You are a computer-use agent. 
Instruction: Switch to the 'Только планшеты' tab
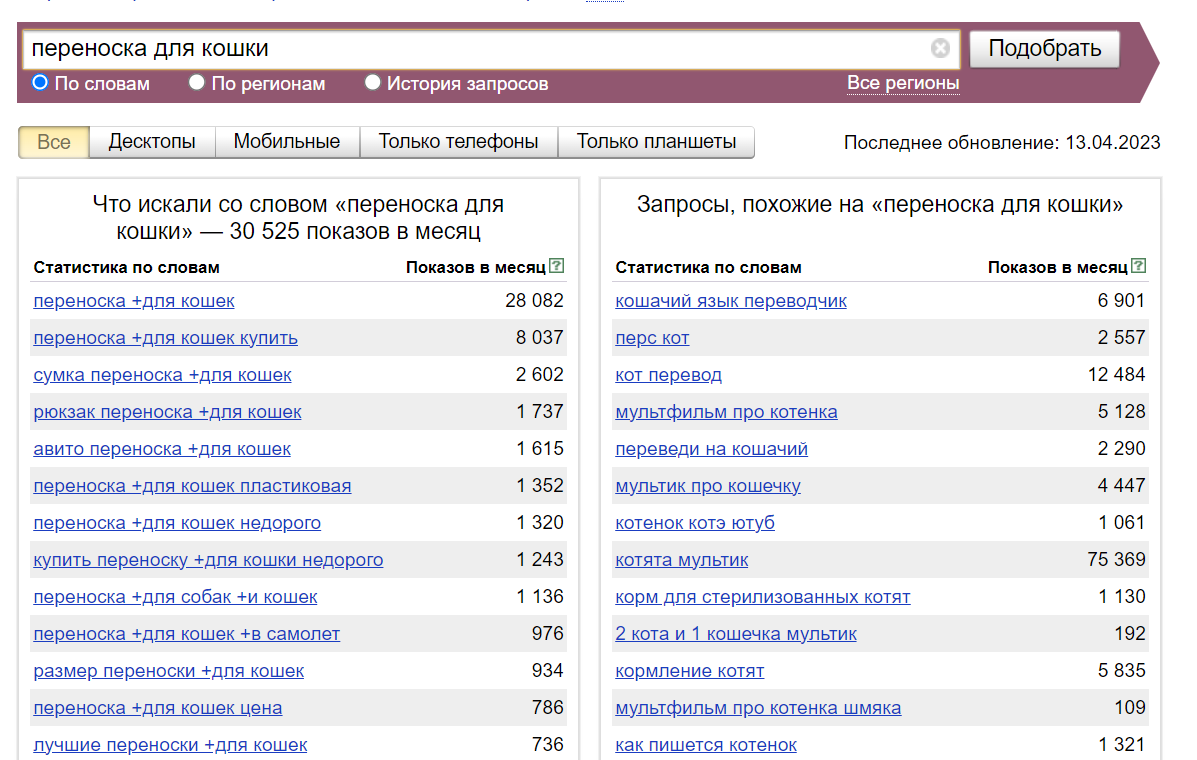[657, 142]
